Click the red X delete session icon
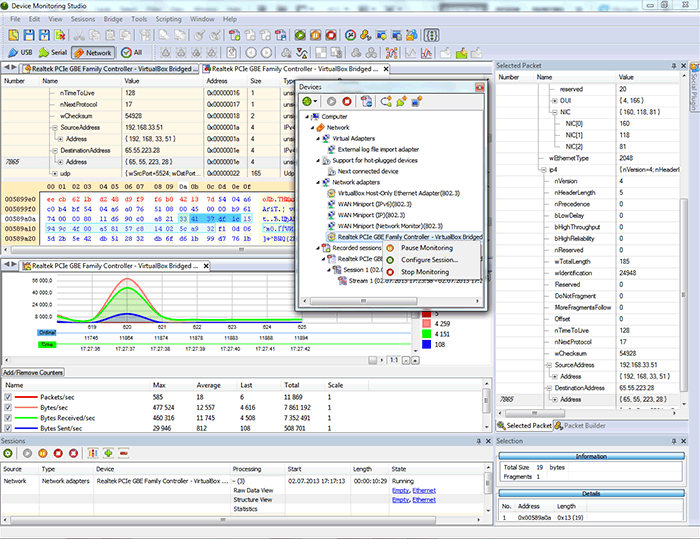 [x=74, y=453]
